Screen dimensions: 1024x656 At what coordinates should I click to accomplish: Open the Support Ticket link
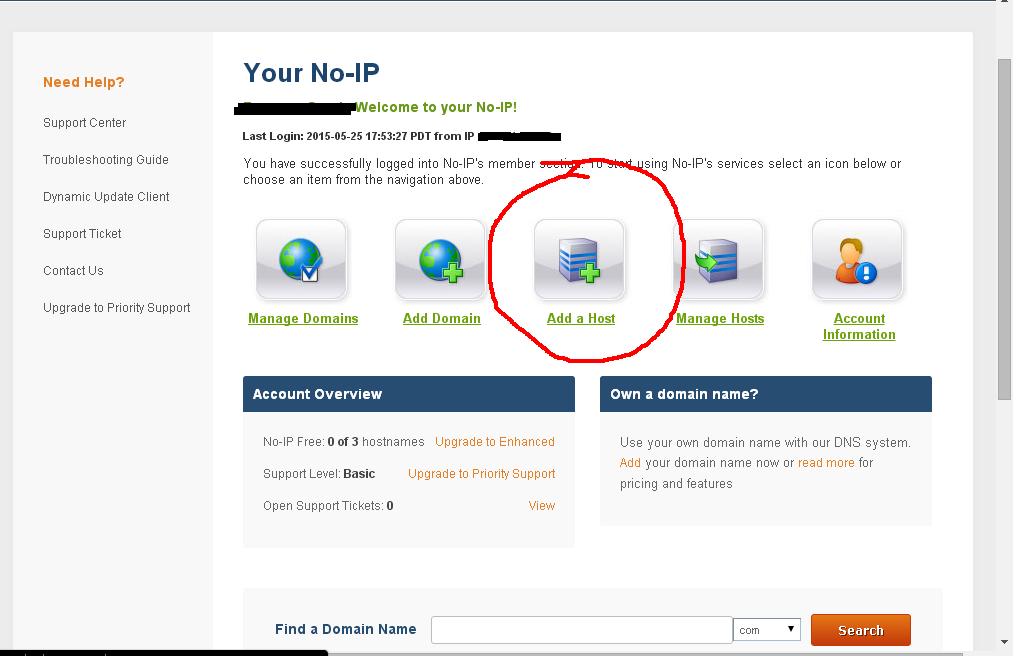[82, 234]
